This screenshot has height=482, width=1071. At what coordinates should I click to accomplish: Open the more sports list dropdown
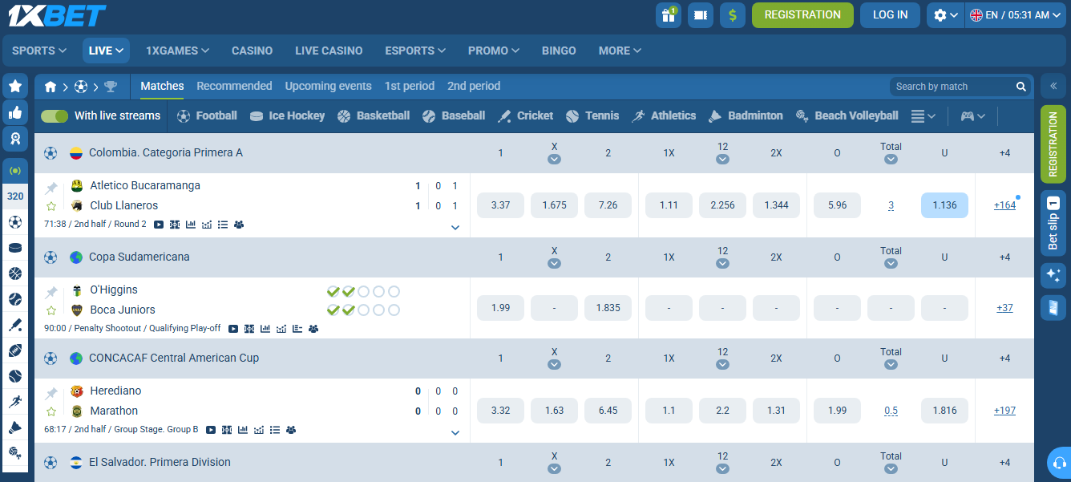click(x=923, y=116)
